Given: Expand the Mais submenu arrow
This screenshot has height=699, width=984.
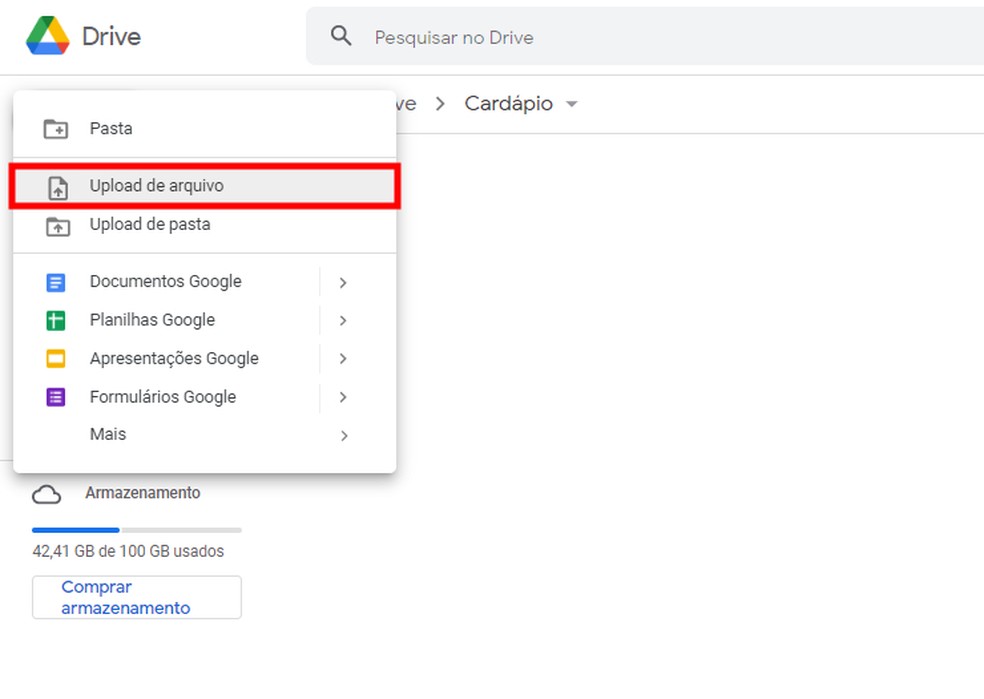Looking at the screenshot, I should 343,436.
